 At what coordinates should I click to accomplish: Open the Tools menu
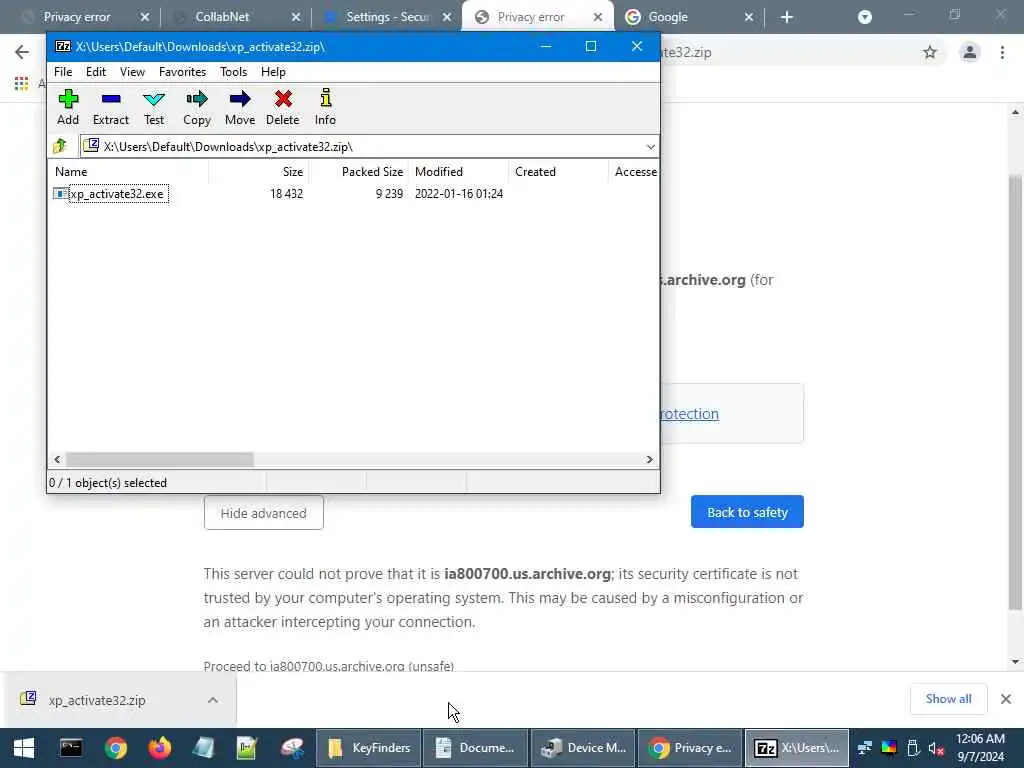coord(233,72)
